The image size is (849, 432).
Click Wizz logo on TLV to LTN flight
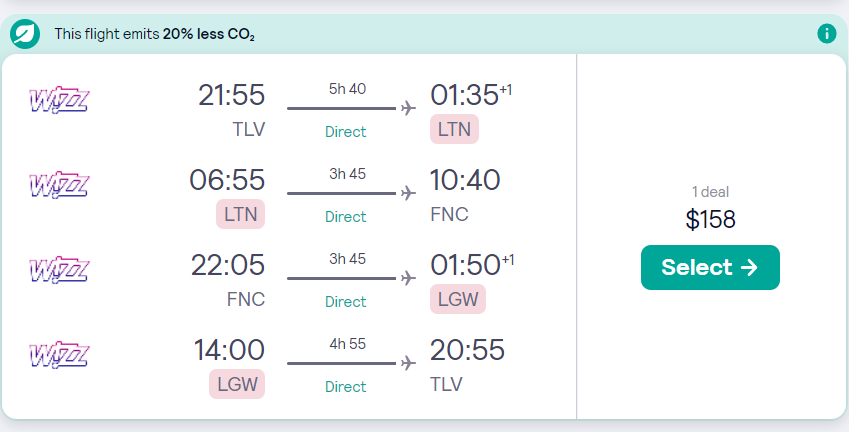(59, 100)
